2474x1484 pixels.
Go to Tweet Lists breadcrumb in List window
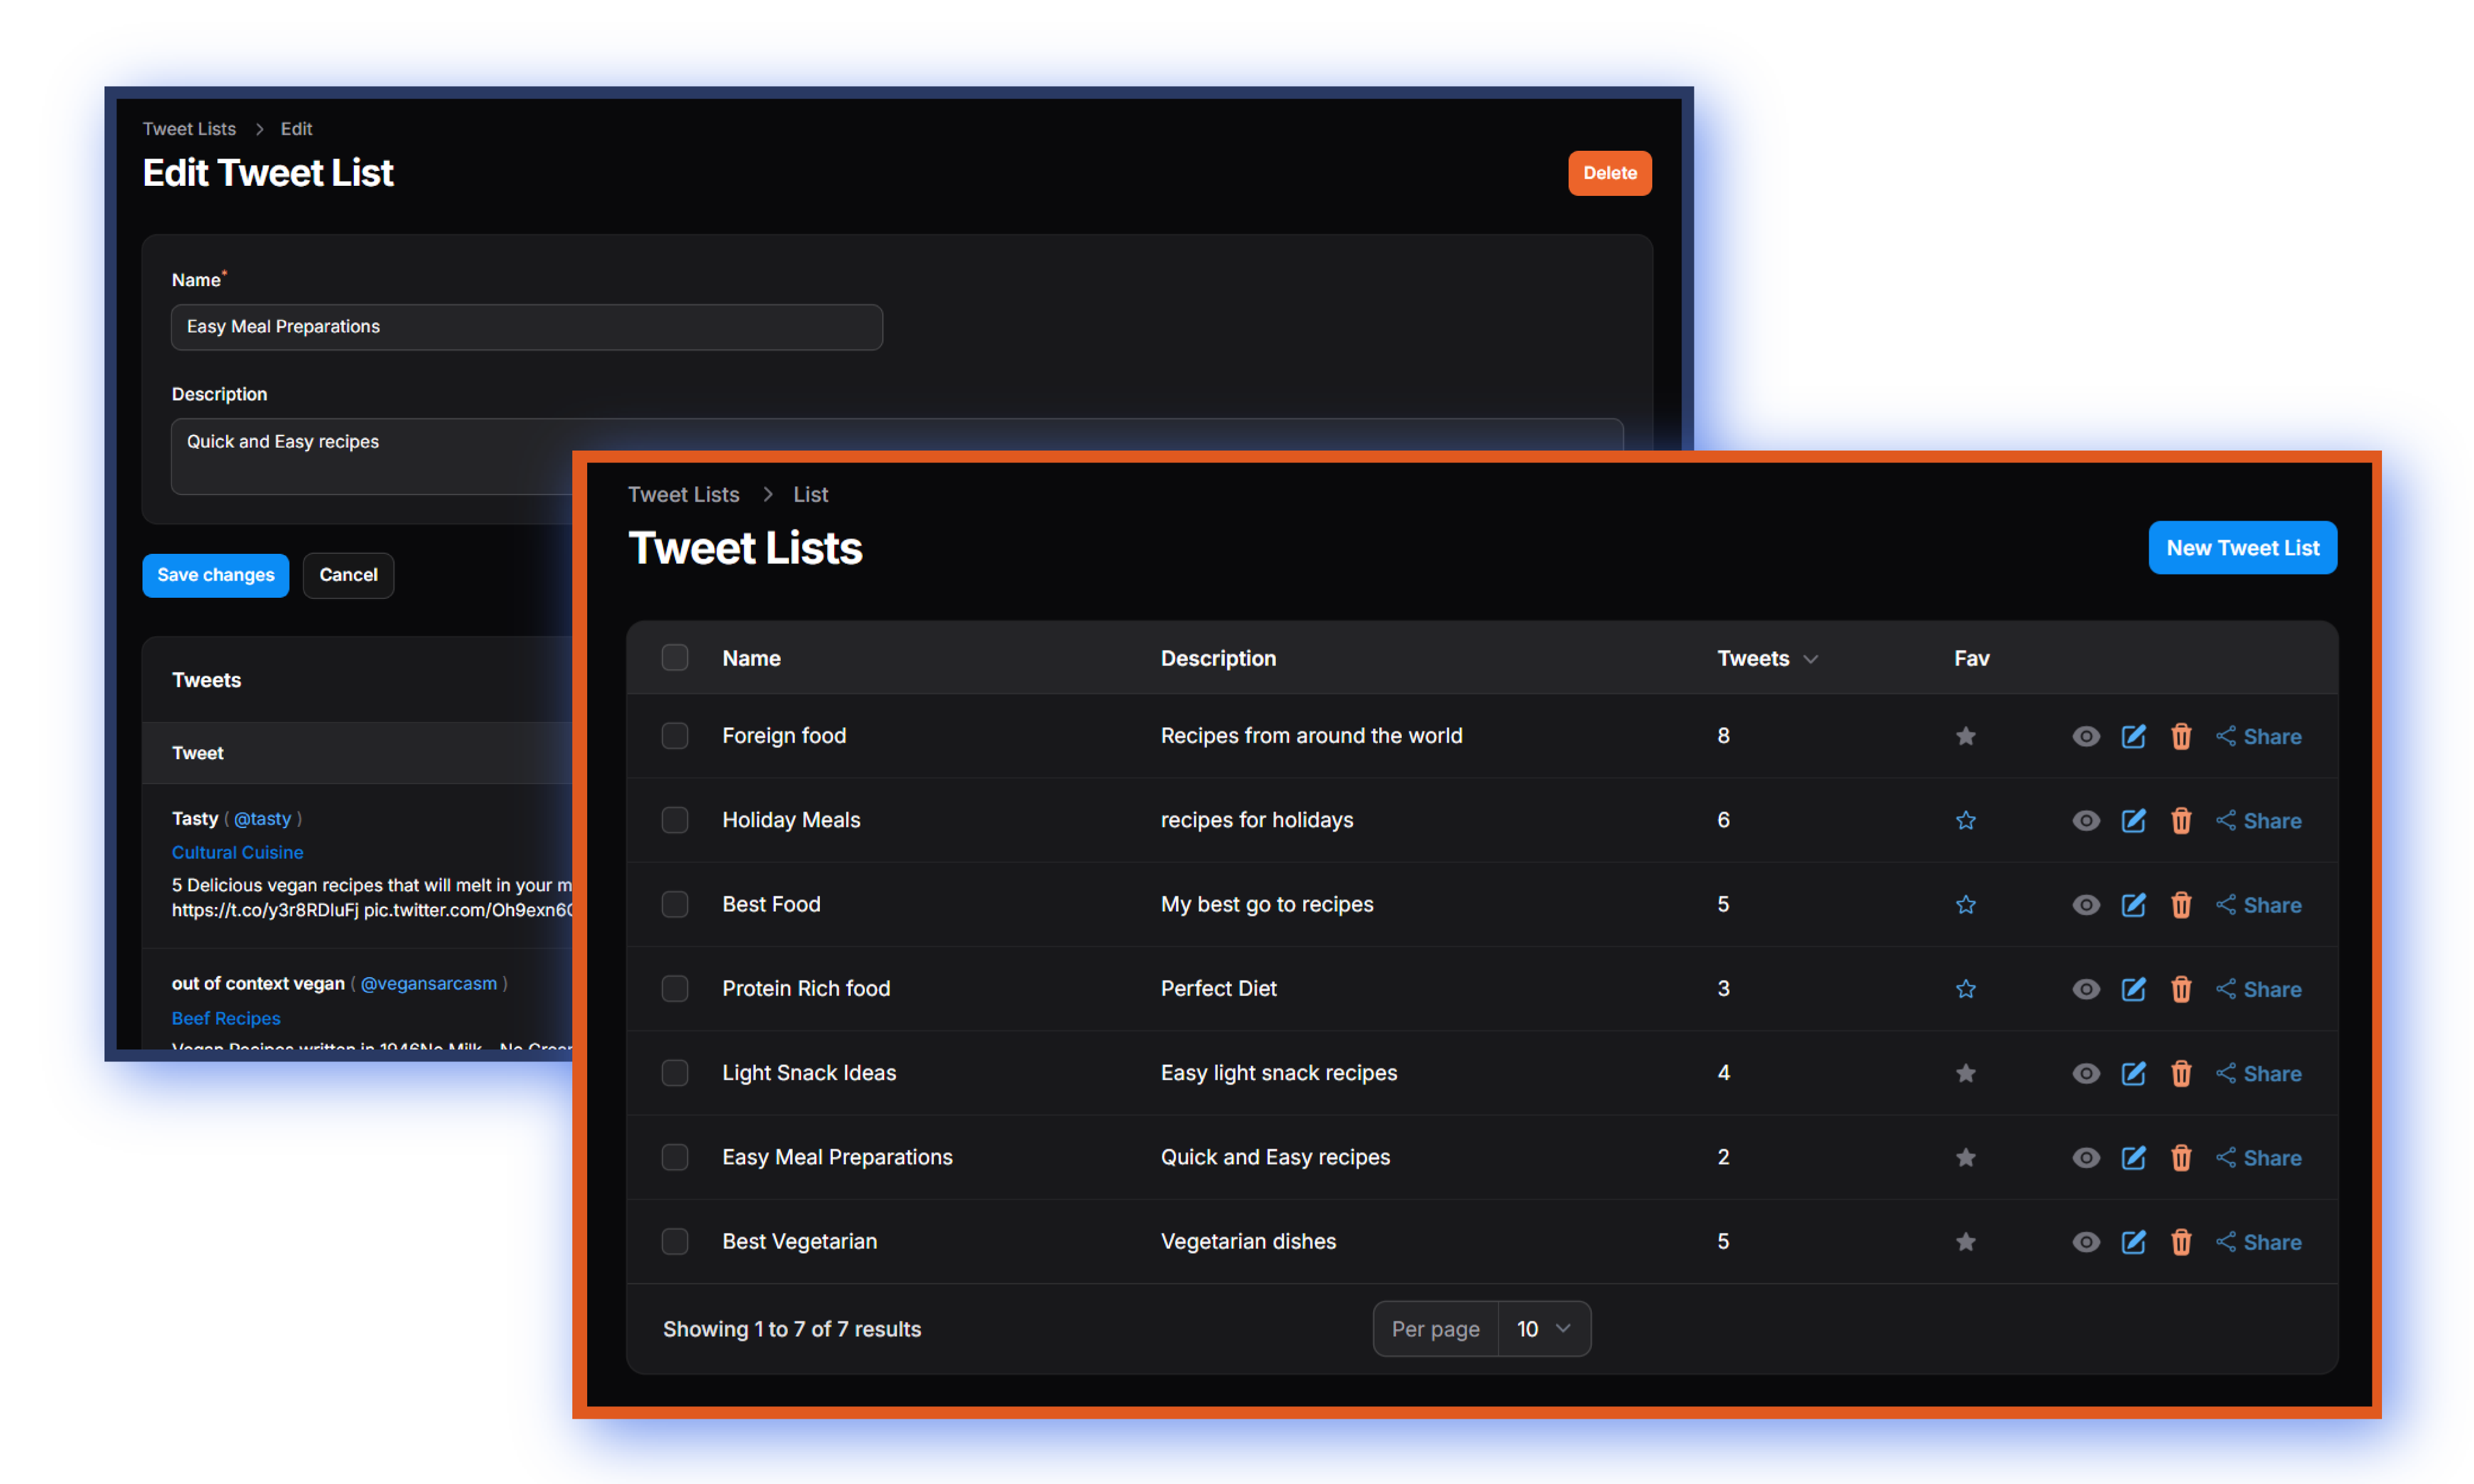tap(683, 494)
